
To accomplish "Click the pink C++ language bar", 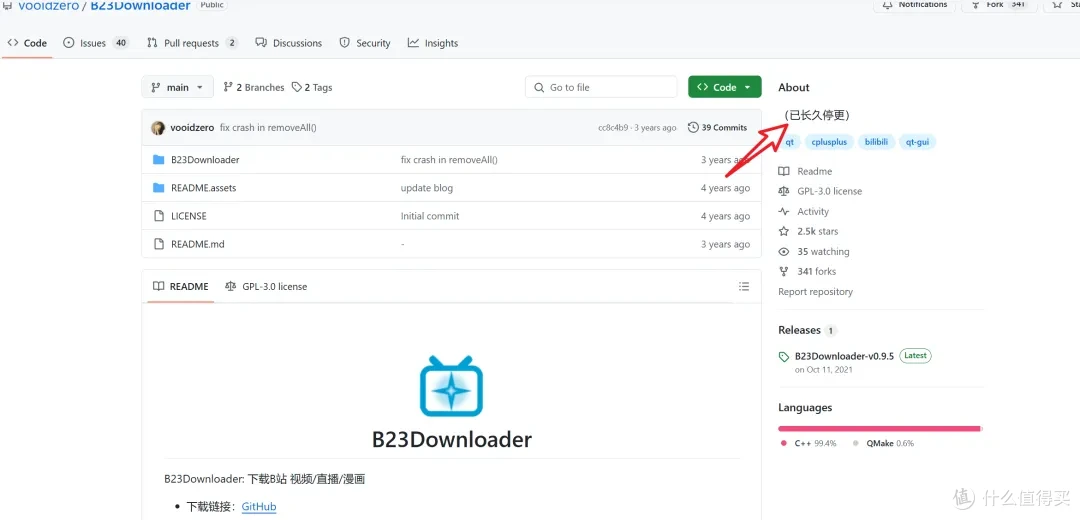I will coord(879,428).
